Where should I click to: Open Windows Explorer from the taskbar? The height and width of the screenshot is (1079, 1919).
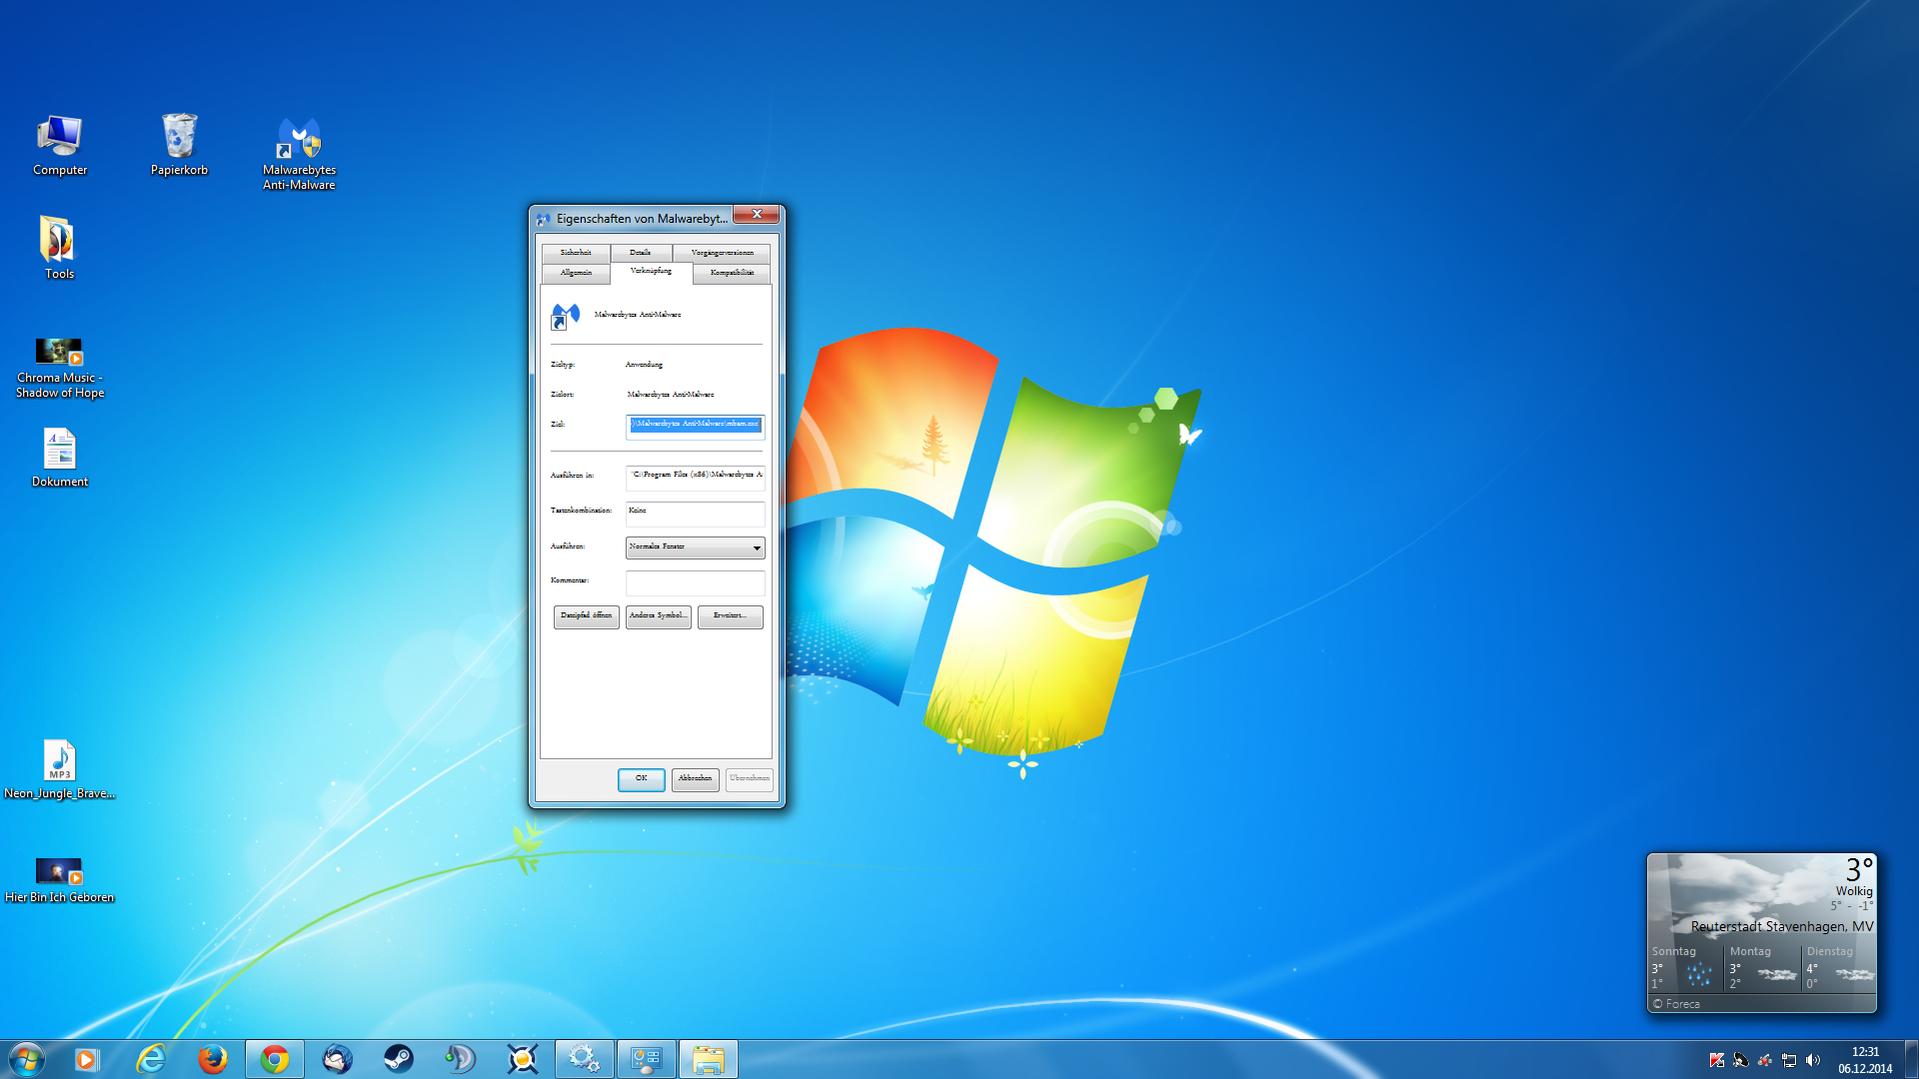(708, 1059)
